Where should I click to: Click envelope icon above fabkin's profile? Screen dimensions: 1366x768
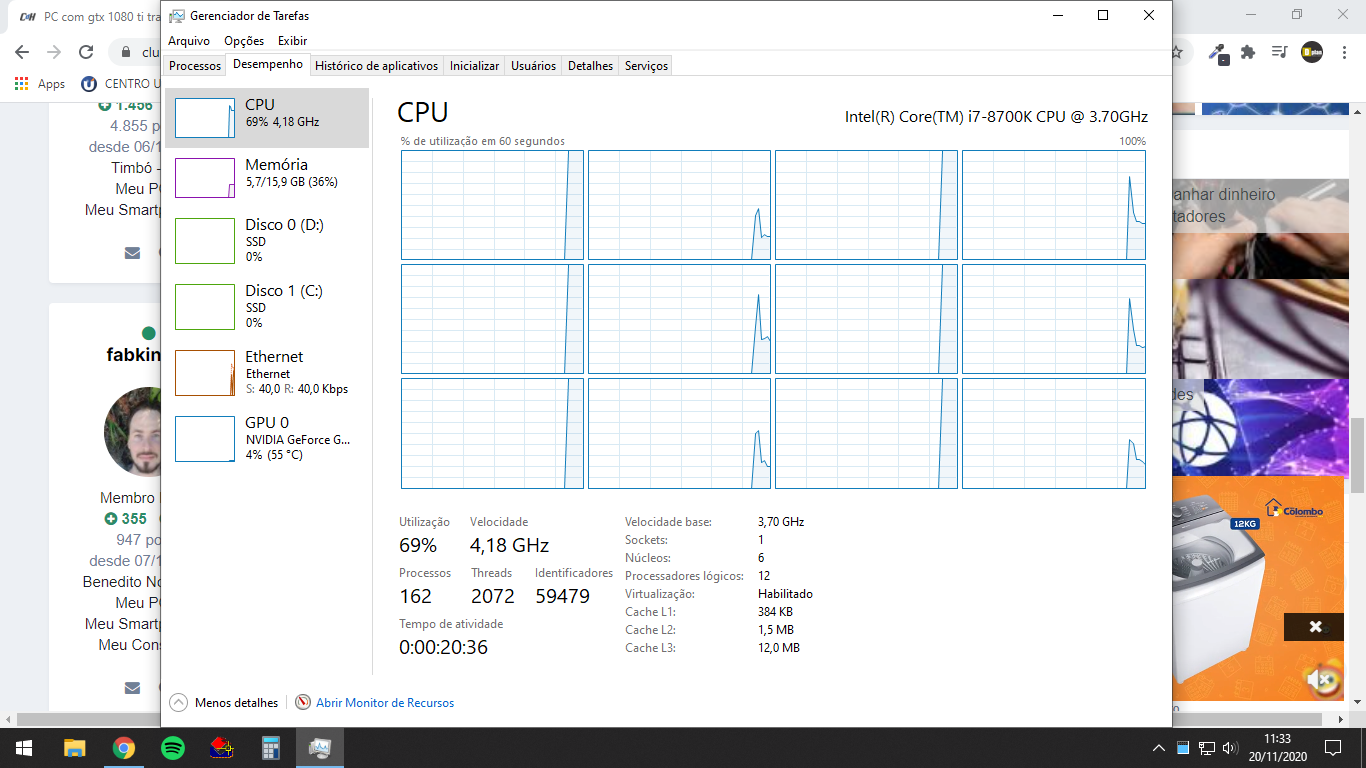133,253
